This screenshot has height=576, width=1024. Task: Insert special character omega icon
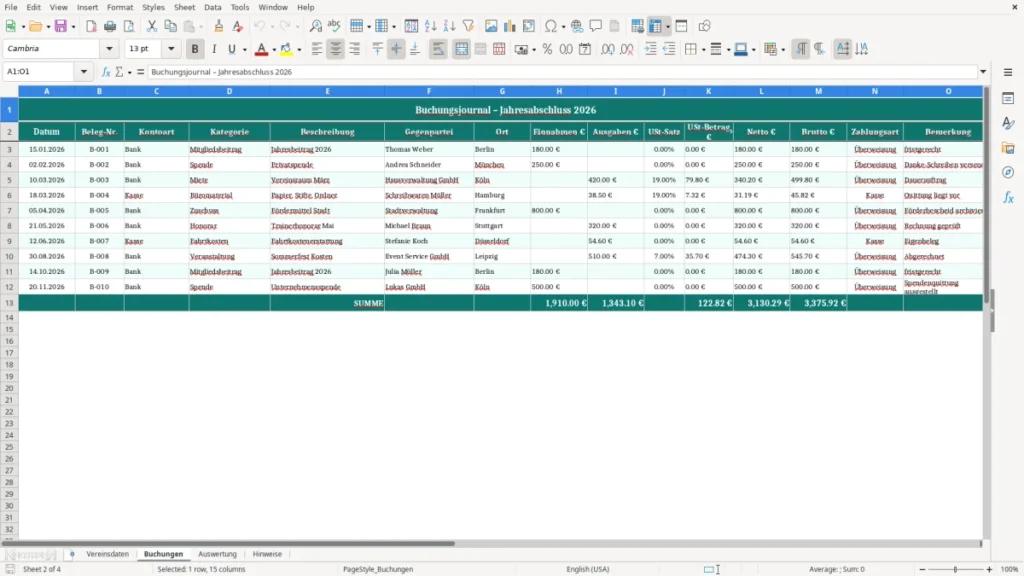(x=551, y=26)
